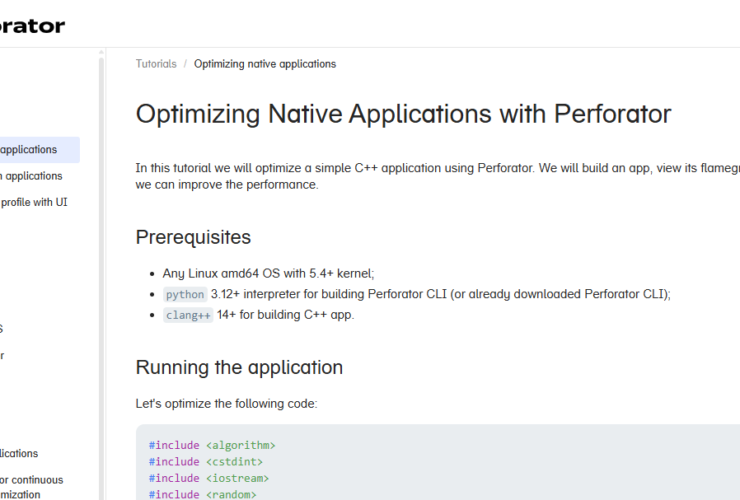The height and width of the screenshot is (500, 740).
Task: Click the 'python' inline code tag
Action: click(x=185, y=294)
